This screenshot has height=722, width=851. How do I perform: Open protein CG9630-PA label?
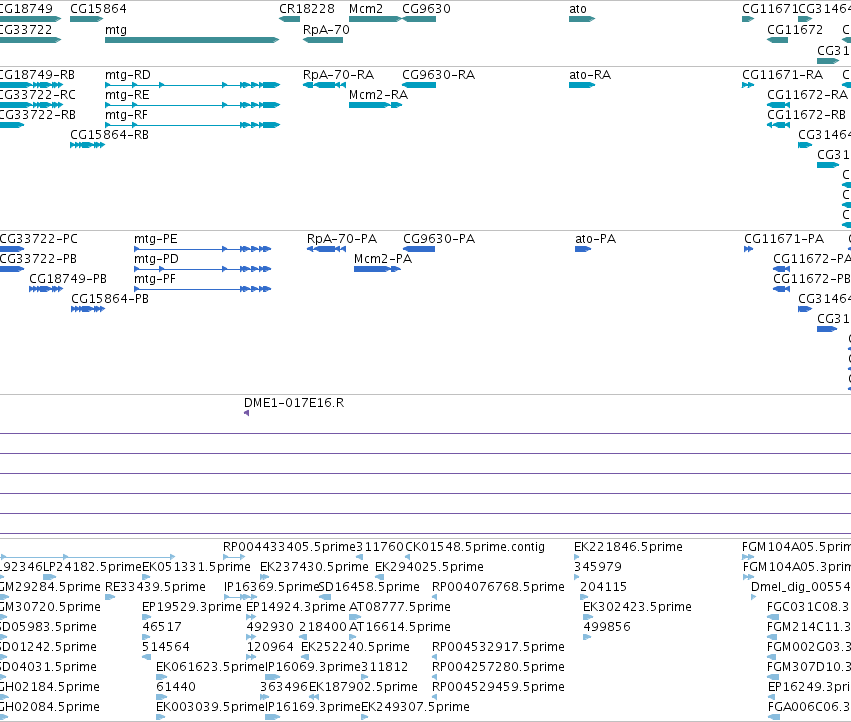pos(439,239)
